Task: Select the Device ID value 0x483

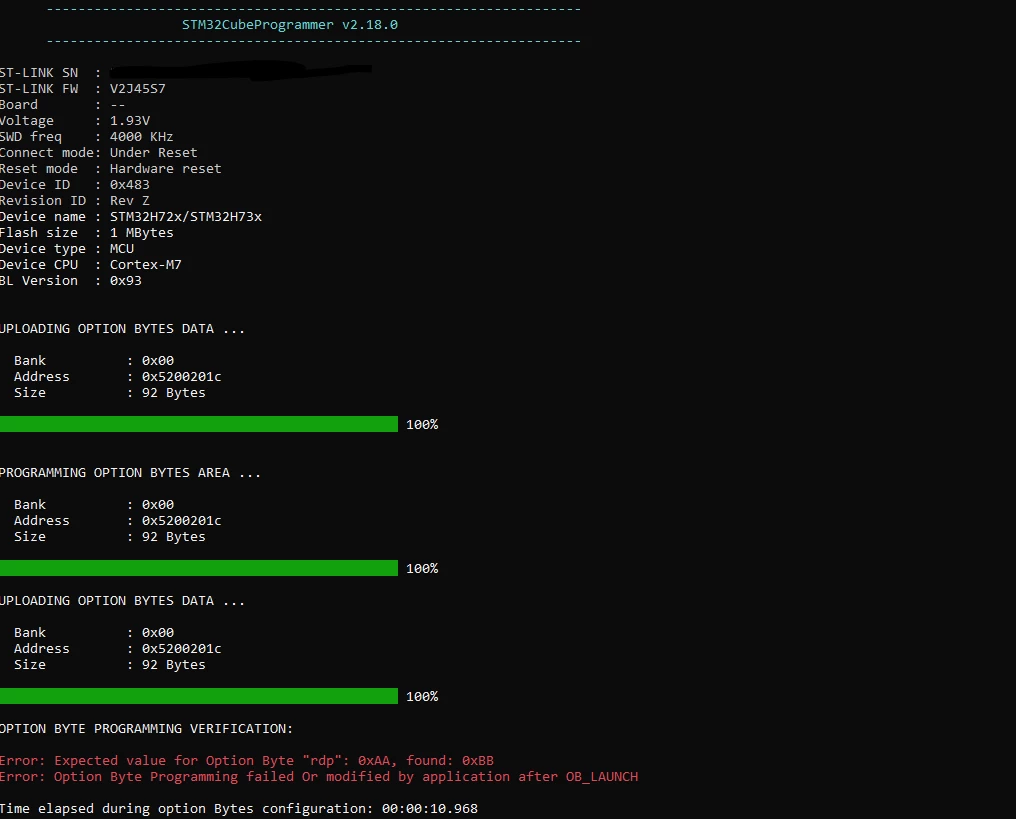Action: [x=130, y=185]
